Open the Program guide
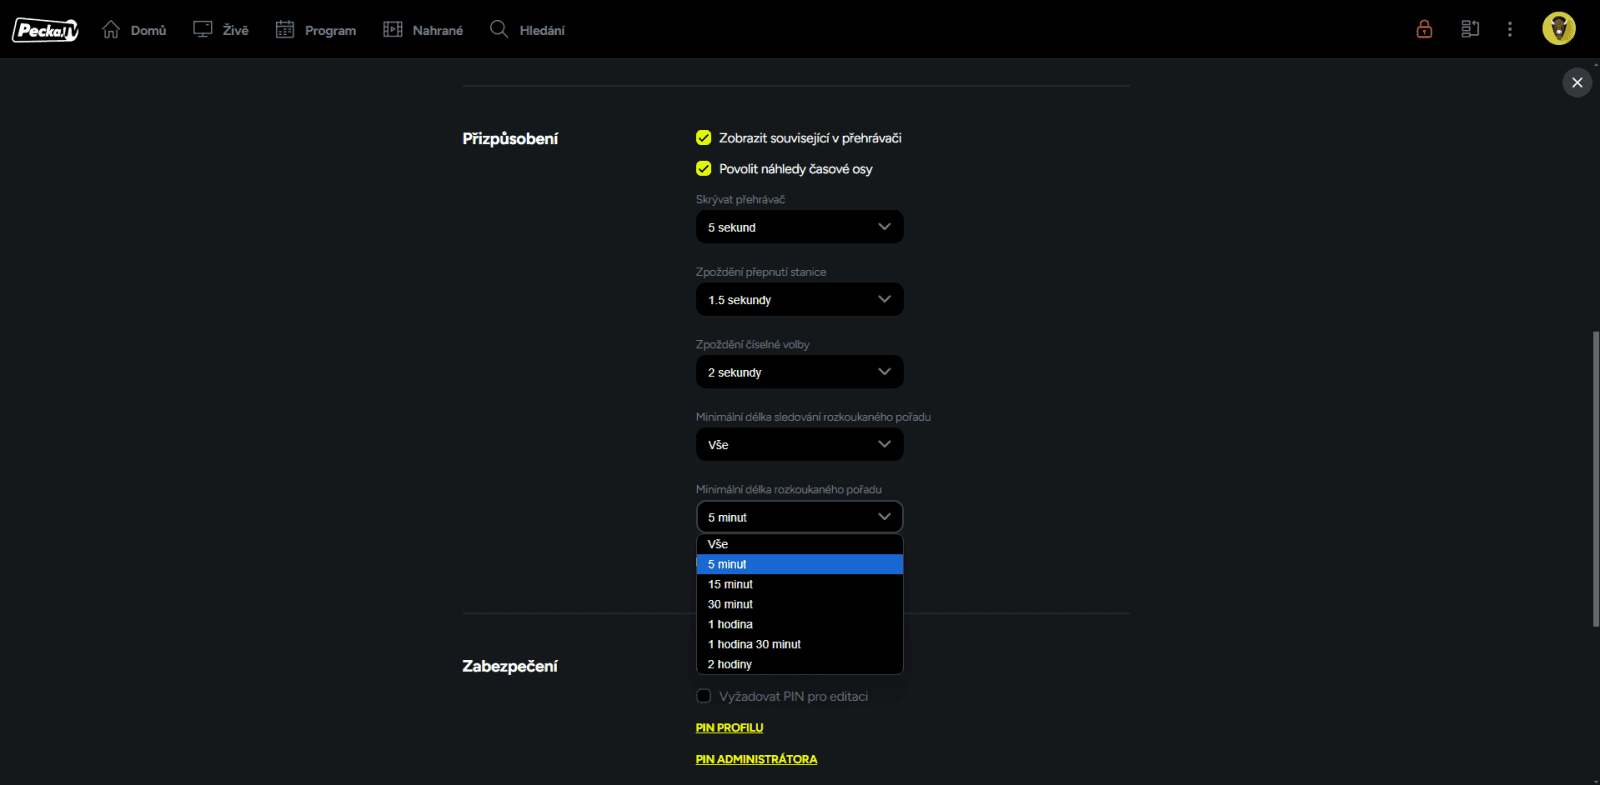1600x785 pixels. pos(316,30)
